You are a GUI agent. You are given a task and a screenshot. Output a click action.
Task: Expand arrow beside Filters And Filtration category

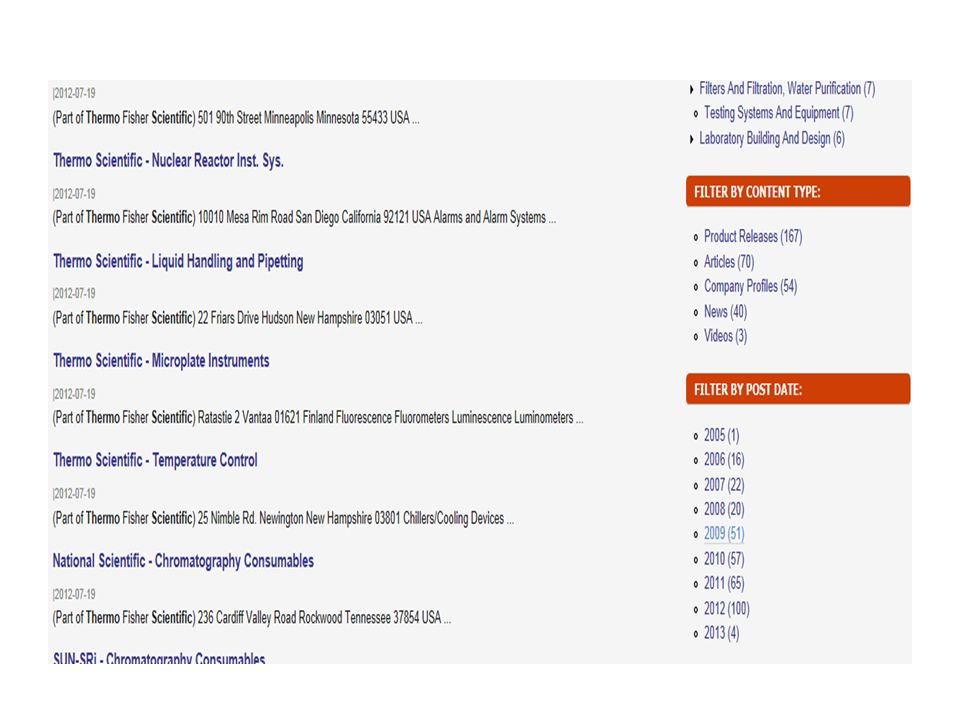692,89
